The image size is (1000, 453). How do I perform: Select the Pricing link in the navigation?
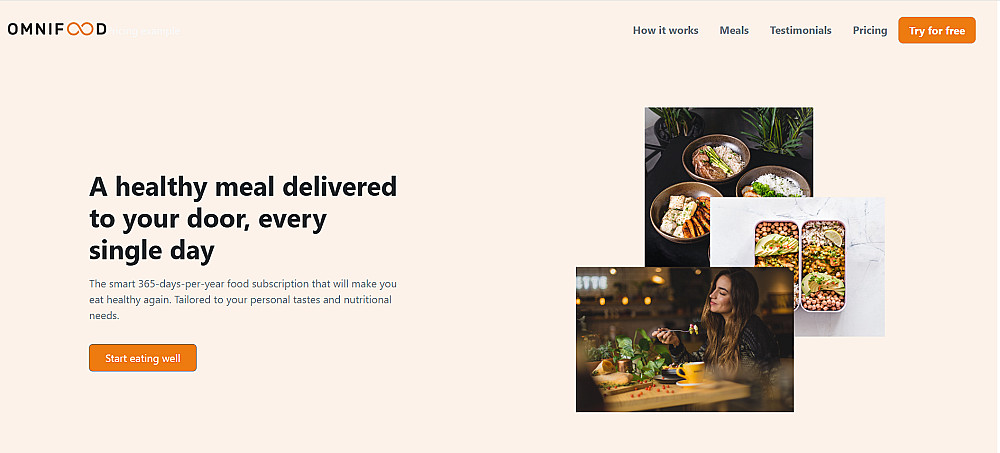click(x=870, y=30)
